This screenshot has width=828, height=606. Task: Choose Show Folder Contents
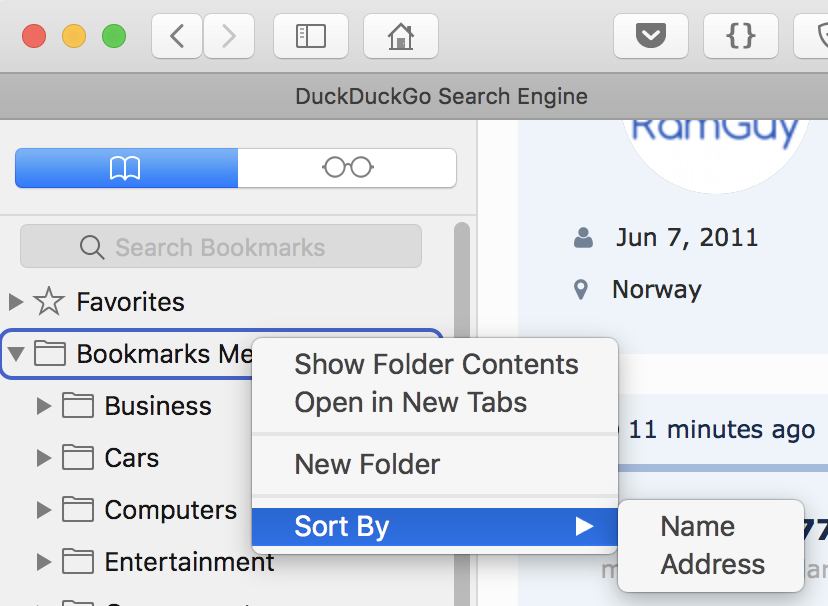436,365
